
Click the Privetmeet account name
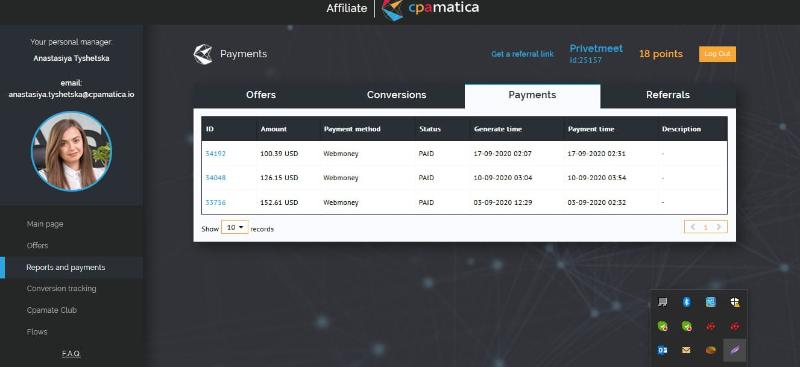pyautogui.click(x=596, y=48)
